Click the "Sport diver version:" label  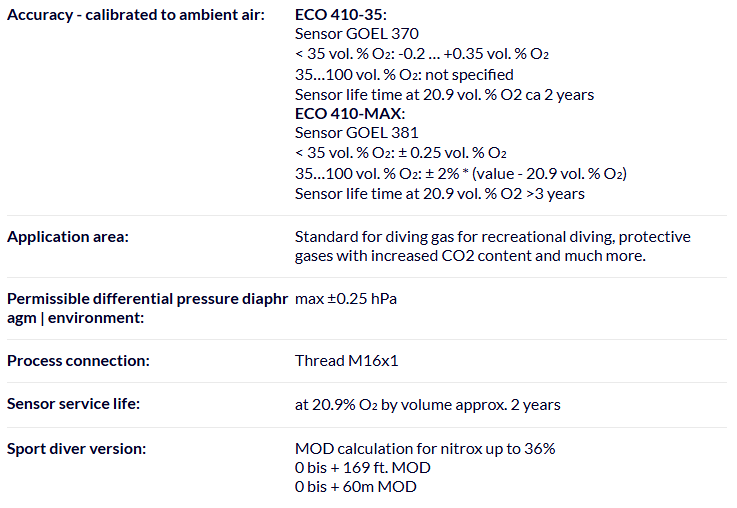click(76, 448)
